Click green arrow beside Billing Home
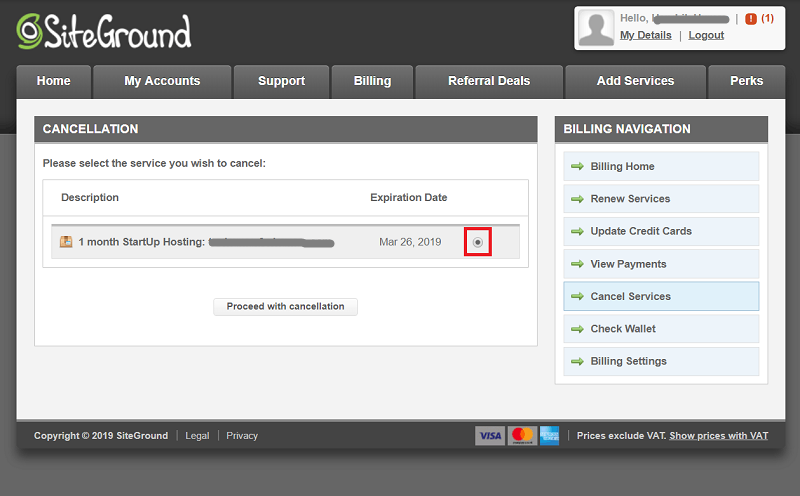Screen dimensions: 800x496 point(577,167)
